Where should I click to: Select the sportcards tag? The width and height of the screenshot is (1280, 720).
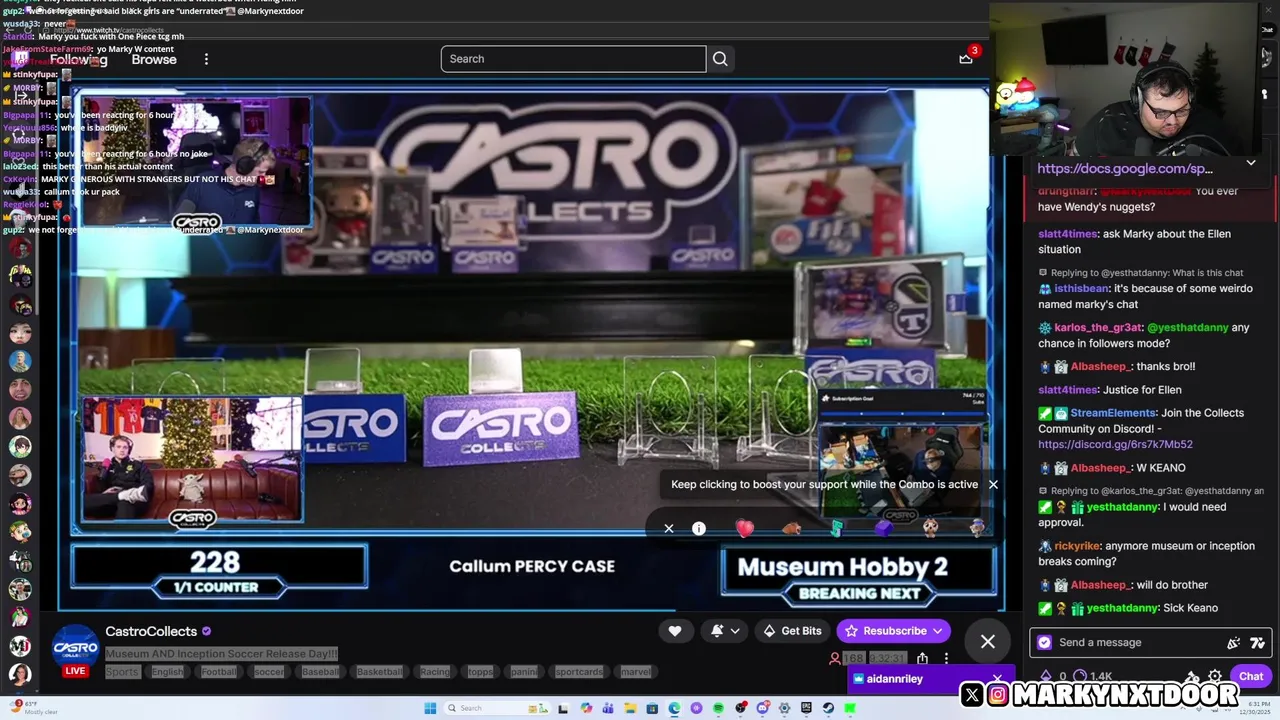tap(579, 672)
